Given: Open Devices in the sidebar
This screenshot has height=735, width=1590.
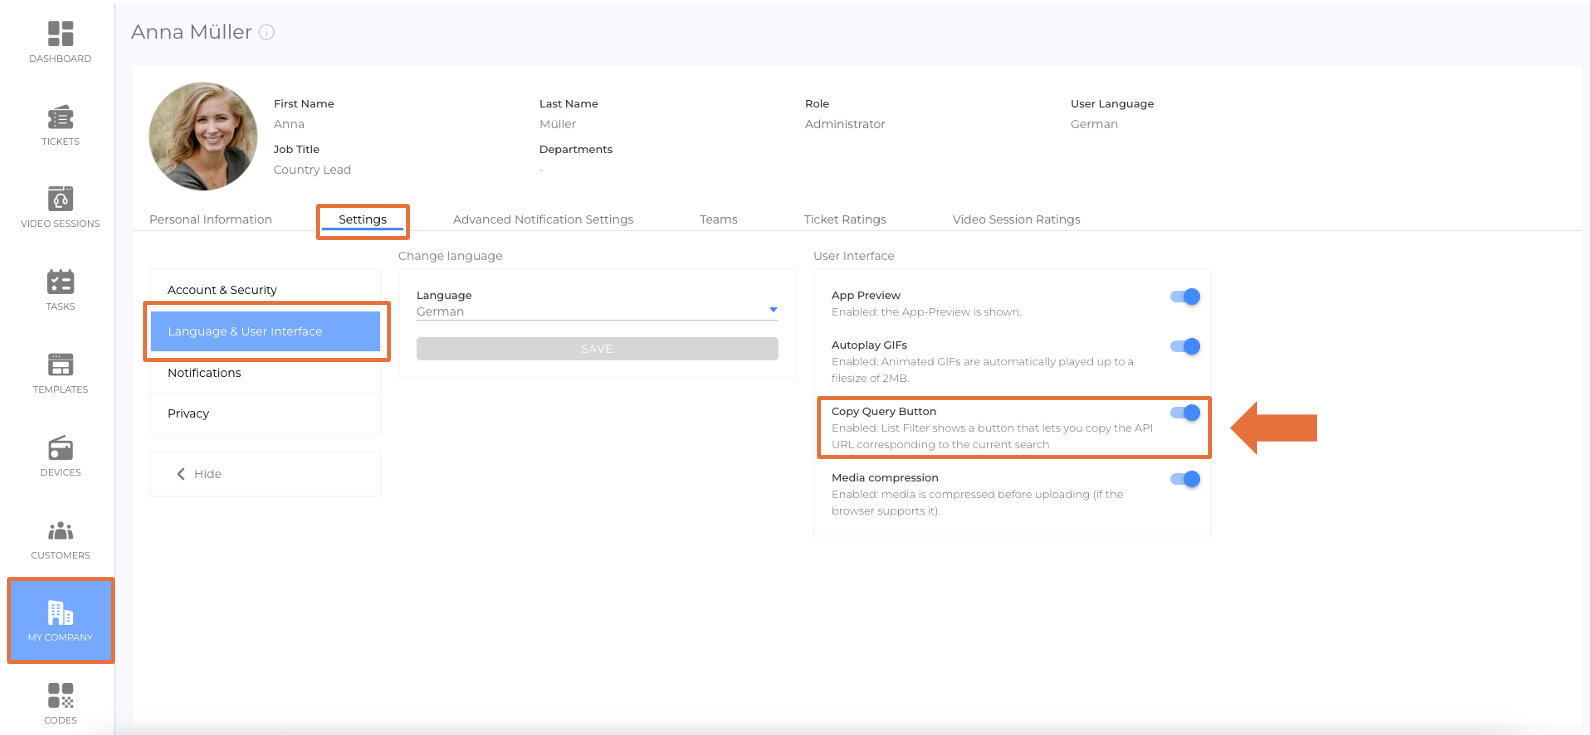Looking at the screenshot, I should pyautogui.click(x=60, y=448).
